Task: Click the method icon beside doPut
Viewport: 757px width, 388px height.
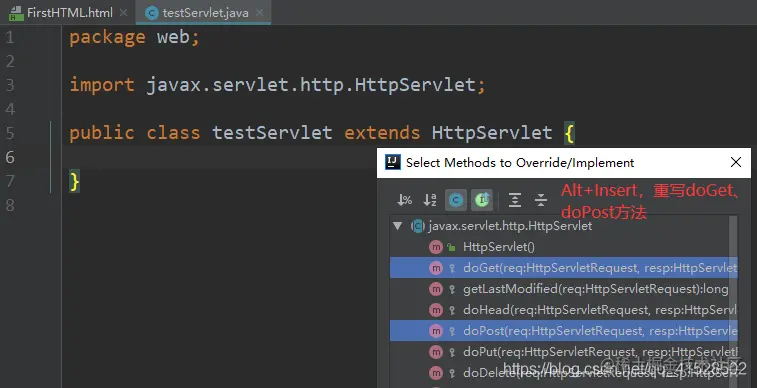Action: [x=436, y=352]
